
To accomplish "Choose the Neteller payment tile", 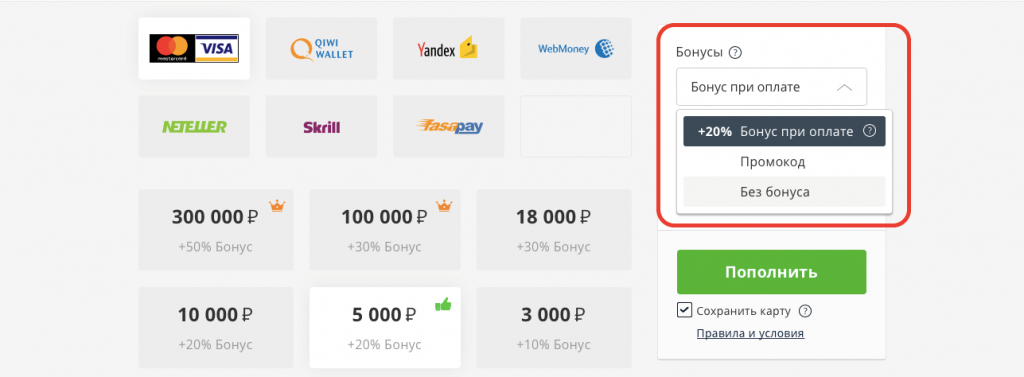I will pos(194,126).
